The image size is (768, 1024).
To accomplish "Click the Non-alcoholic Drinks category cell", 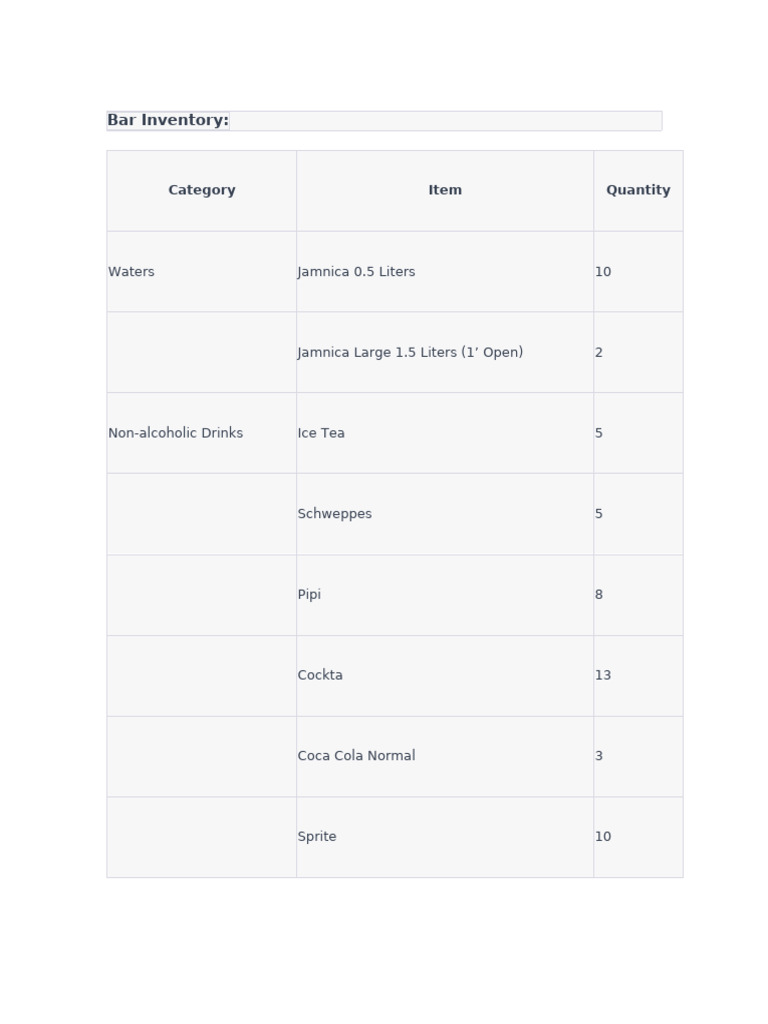I will (202, 433).
